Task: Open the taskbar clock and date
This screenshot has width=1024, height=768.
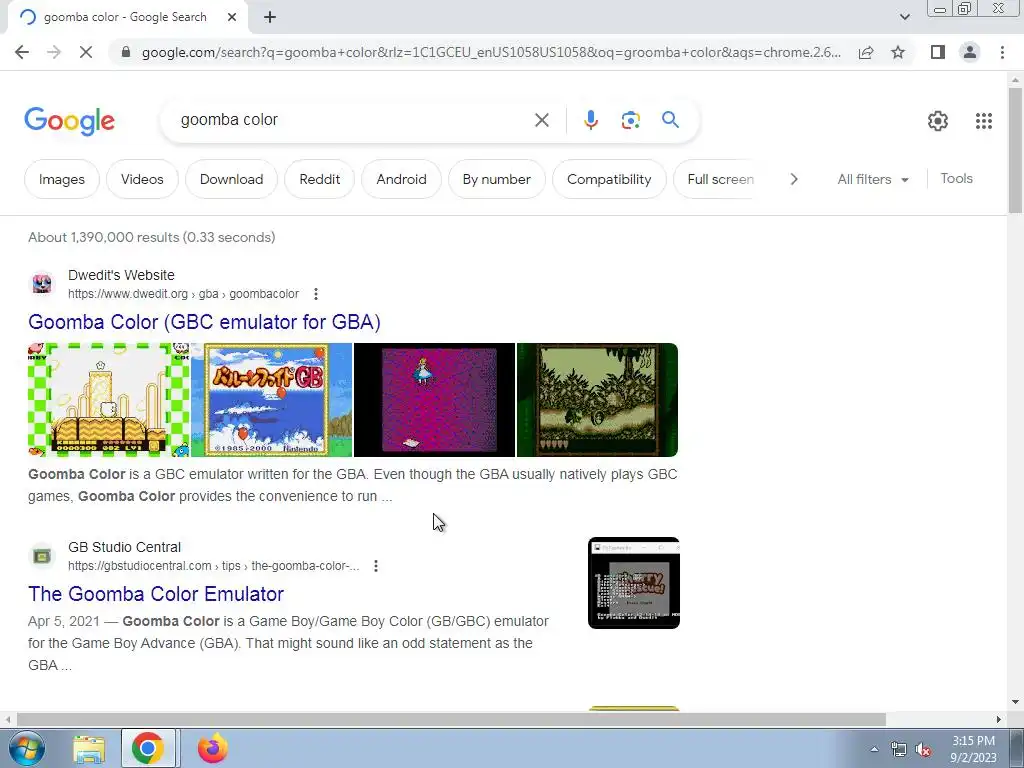Action: coord(973,749)
